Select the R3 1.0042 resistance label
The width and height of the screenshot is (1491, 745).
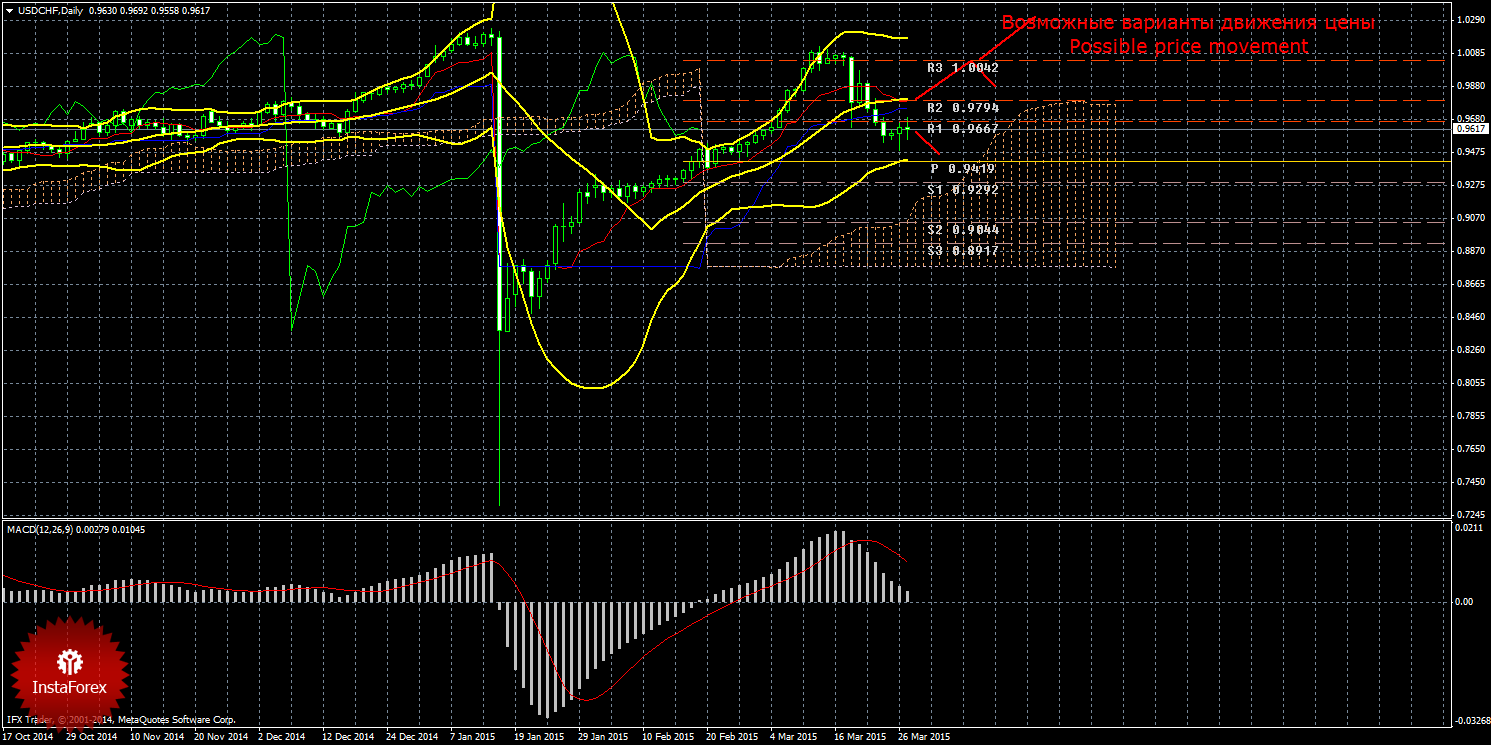coord(962,68)
